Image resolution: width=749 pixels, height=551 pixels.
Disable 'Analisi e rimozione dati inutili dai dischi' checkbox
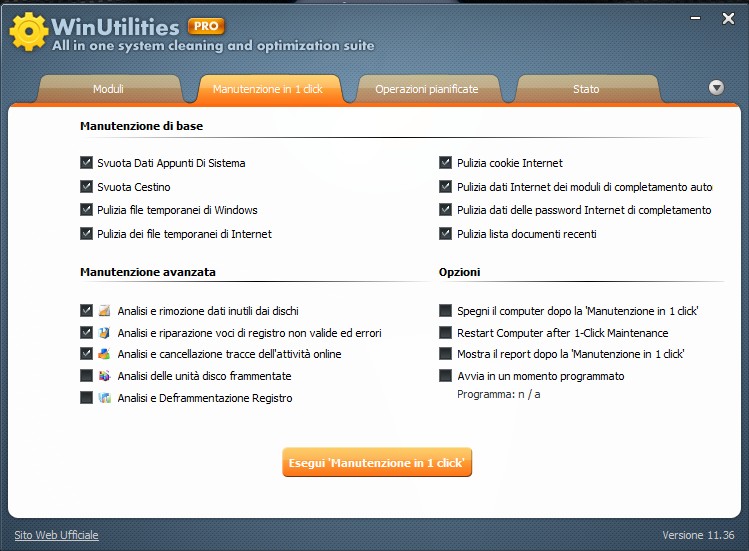pyautogui.click(x=86, y=311)
